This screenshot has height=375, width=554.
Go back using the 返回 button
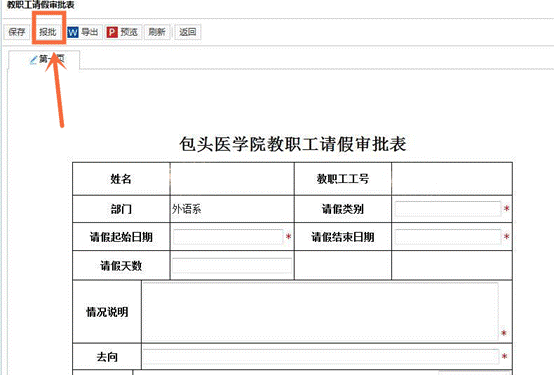click(188, 32)
